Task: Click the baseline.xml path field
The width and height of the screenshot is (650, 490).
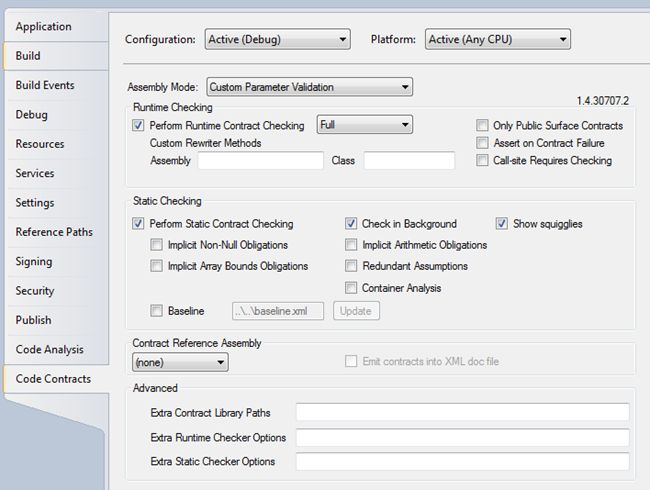Action: [x=278, y=311]
